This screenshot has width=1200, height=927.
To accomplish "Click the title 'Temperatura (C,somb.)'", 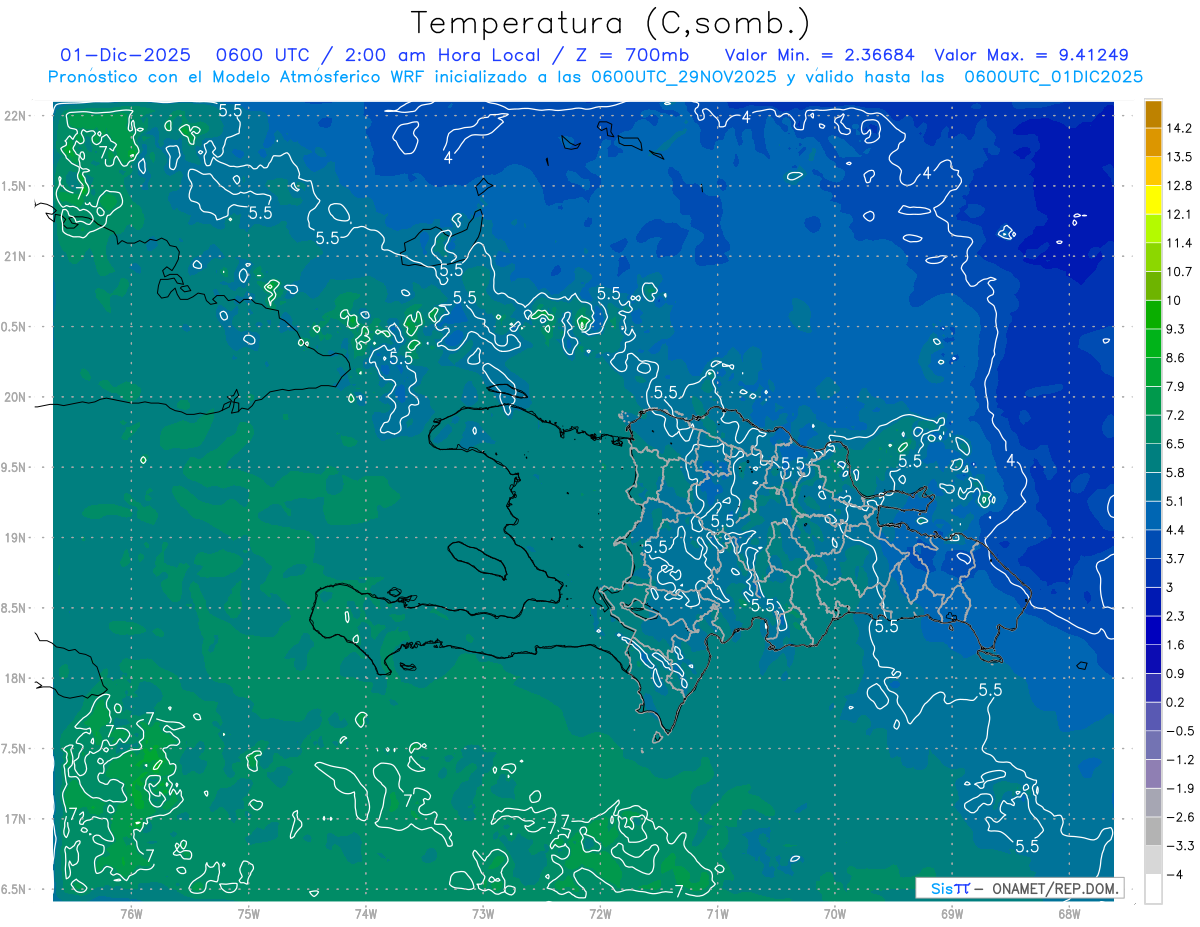I will pos(610,23).
